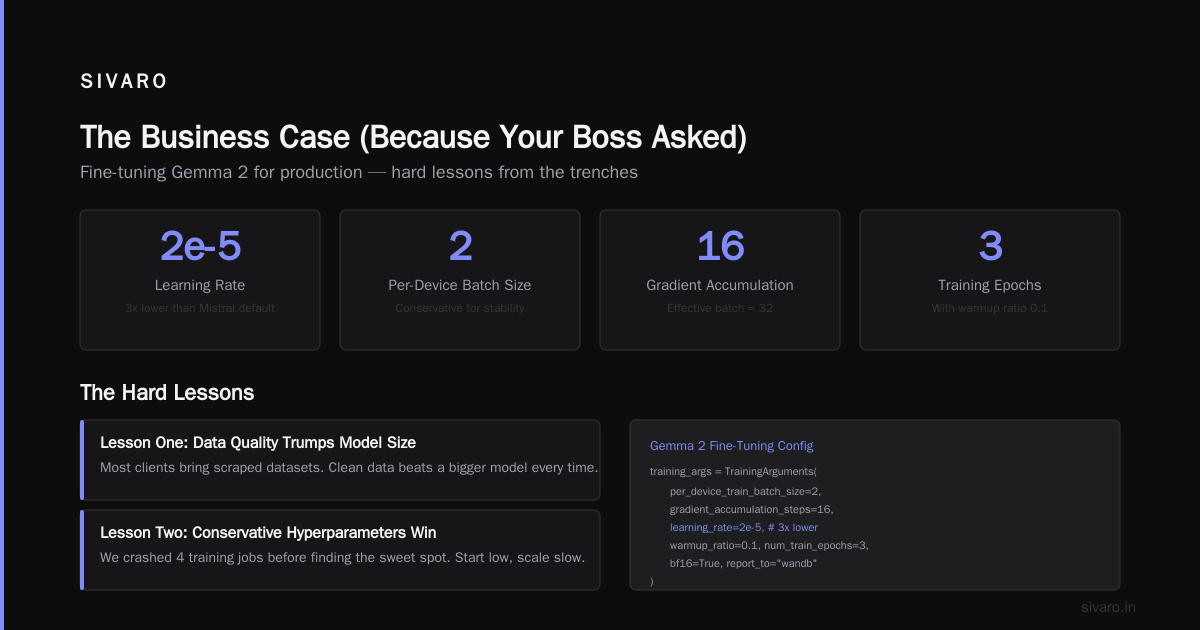Click the Per-Device Batch Size label
1200x630 pixels.
click(x=460, y=285)
